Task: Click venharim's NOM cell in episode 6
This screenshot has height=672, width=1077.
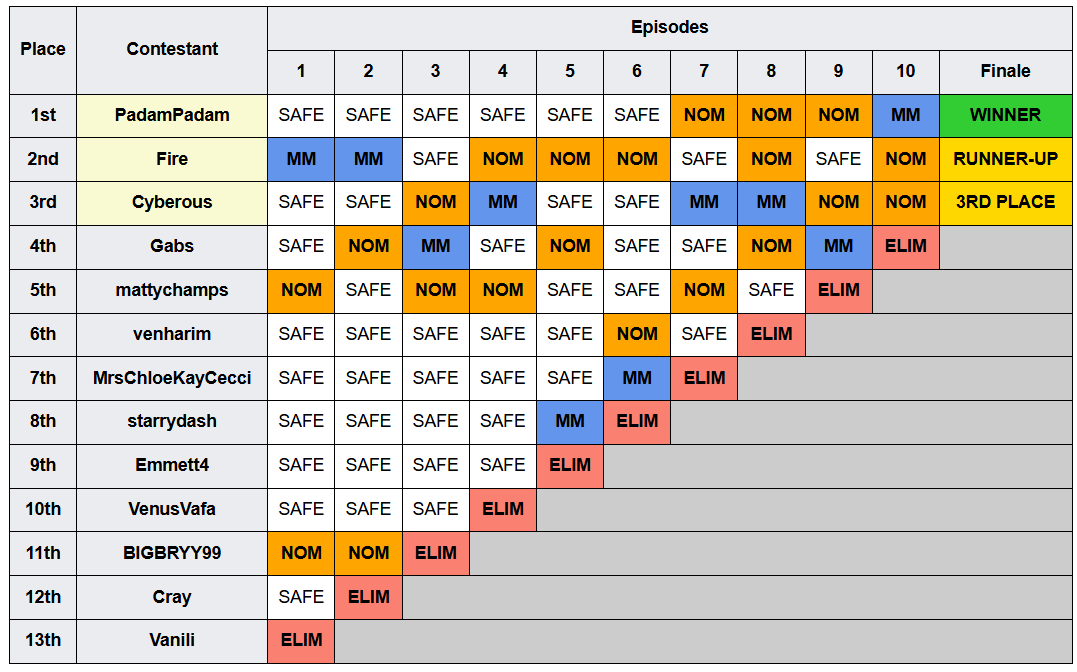Action: 637,334
